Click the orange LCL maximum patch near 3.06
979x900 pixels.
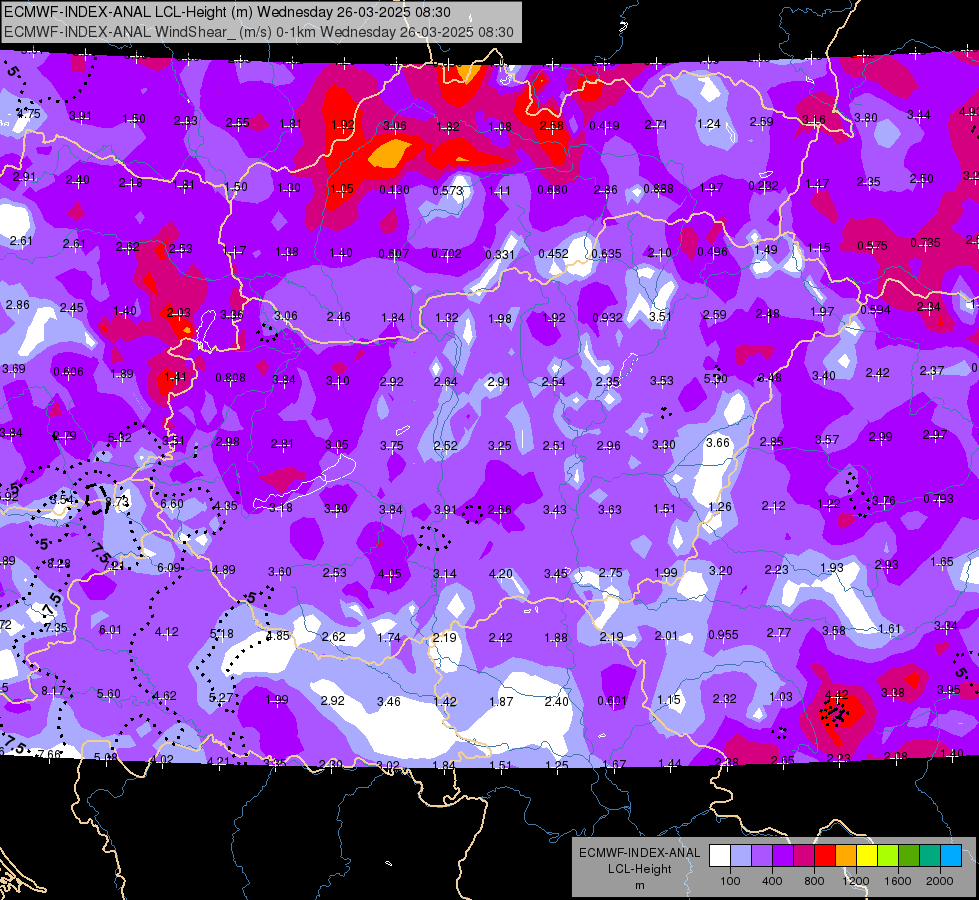(x=389, y=153)
